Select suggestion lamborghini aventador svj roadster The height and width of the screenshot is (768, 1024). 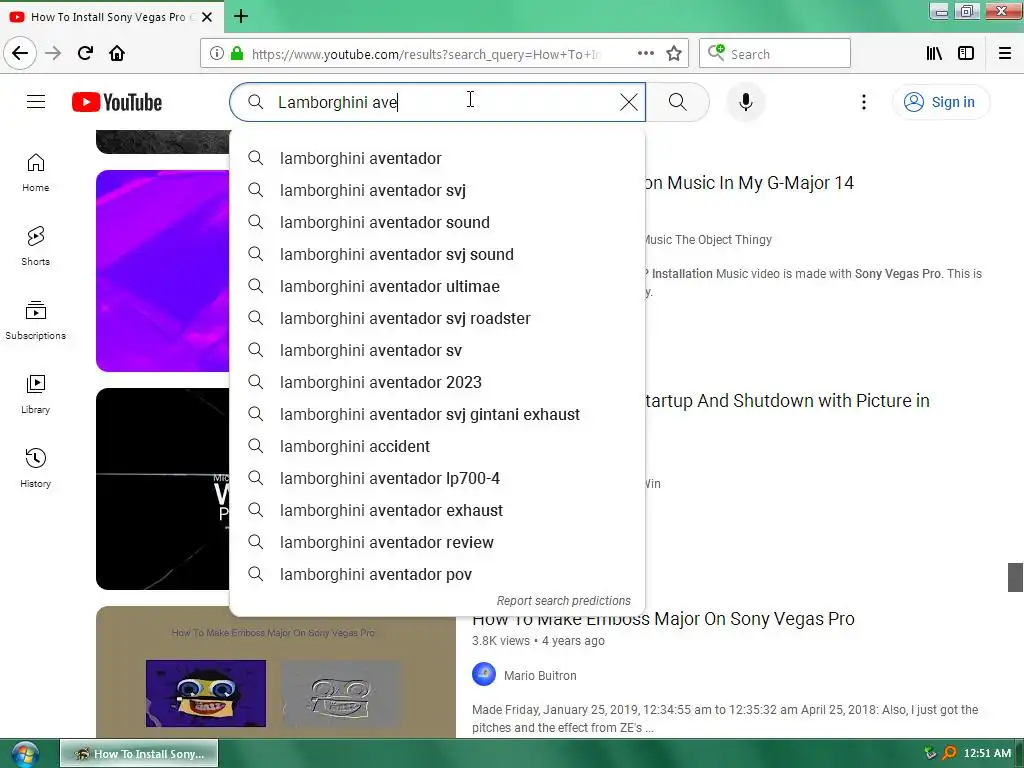tap(437, 318)
